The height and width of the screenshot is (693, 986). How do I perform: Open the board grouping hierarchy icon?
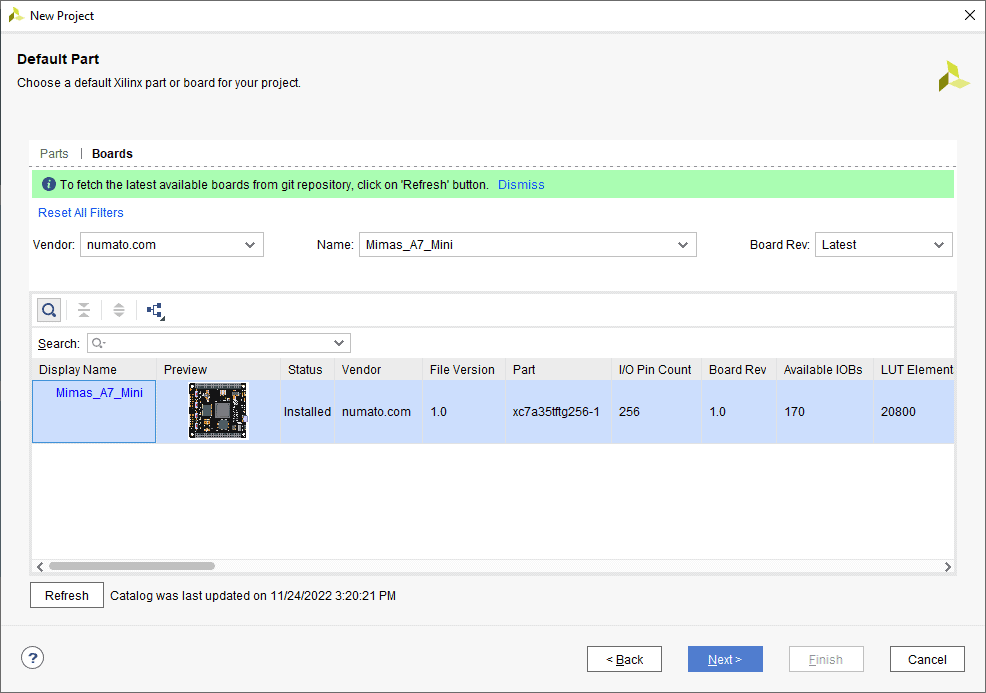[155, 311]
